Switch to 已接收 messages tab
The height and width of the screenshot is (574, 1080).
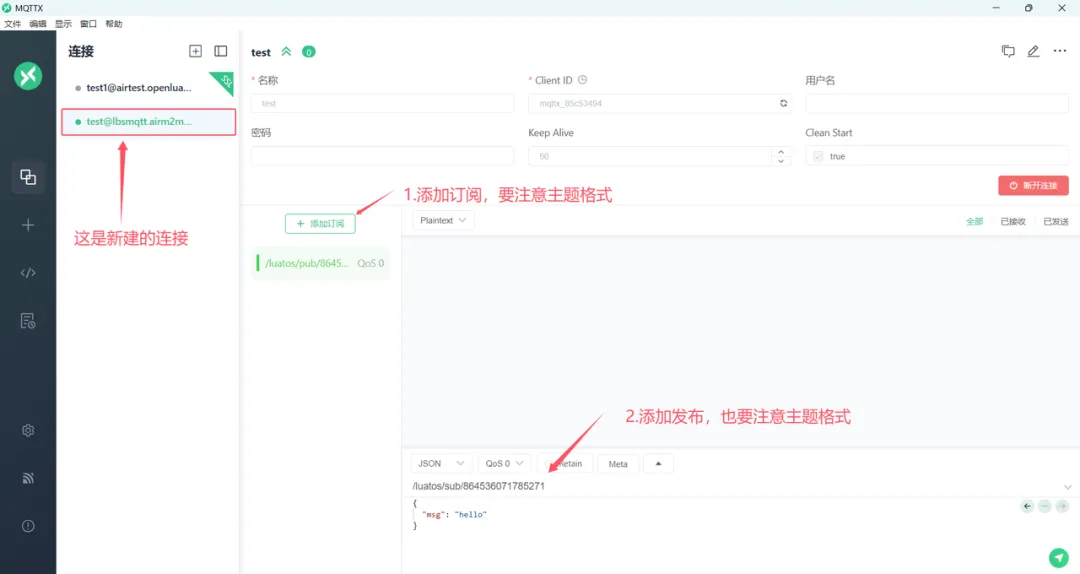point(1013,221)
